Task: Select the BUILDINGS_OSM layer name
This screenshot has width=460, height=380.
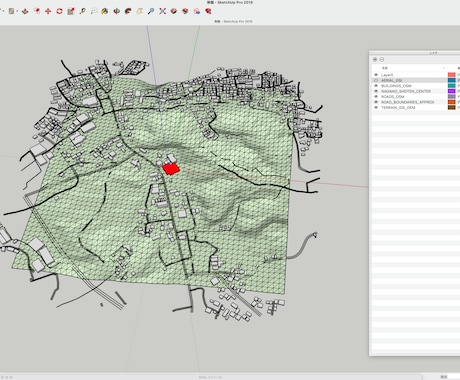Action: tap(396, 86)
